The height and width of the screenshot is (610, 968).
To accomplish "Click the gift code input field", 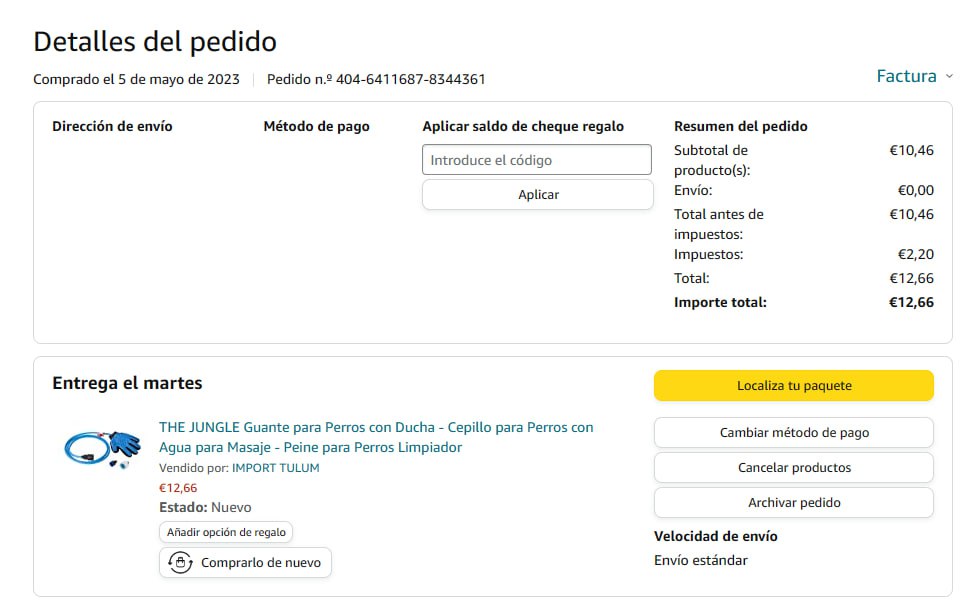I will [x=537, y=160].
